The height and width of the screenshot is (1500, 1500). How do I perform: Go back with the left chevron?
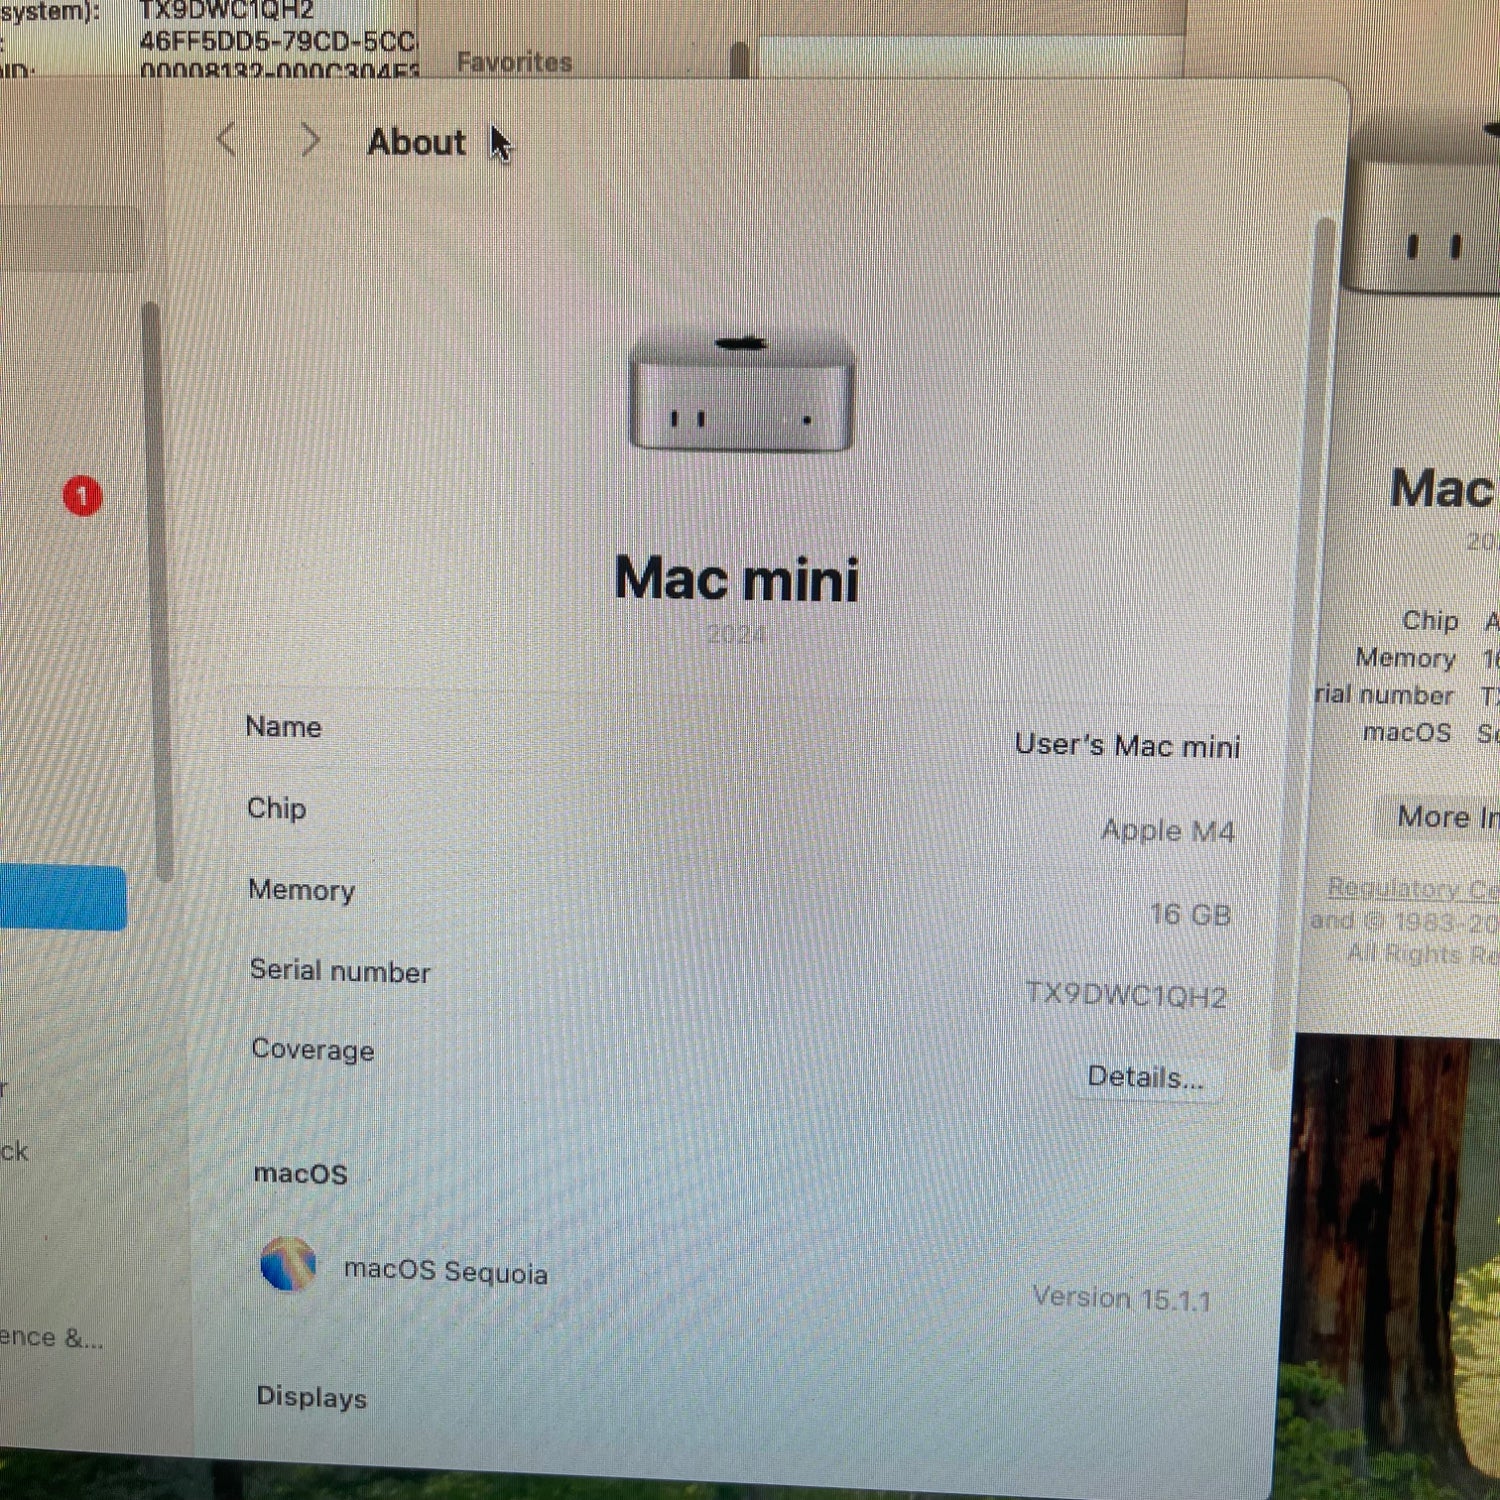(227, 140)
